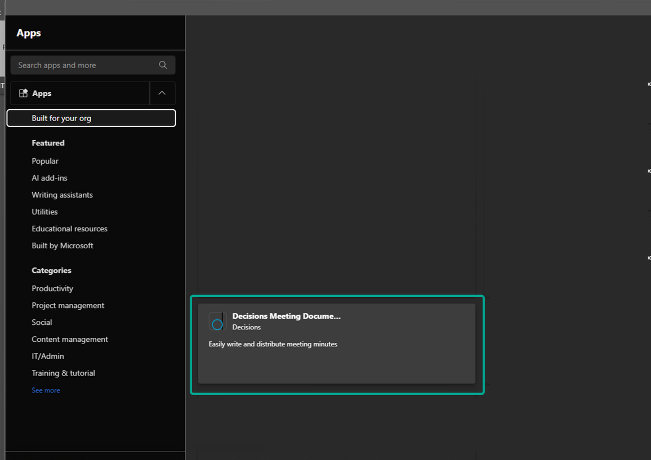Open Educational resources
This screenshot has width=651, height=460.
click(x=69, y=229)
